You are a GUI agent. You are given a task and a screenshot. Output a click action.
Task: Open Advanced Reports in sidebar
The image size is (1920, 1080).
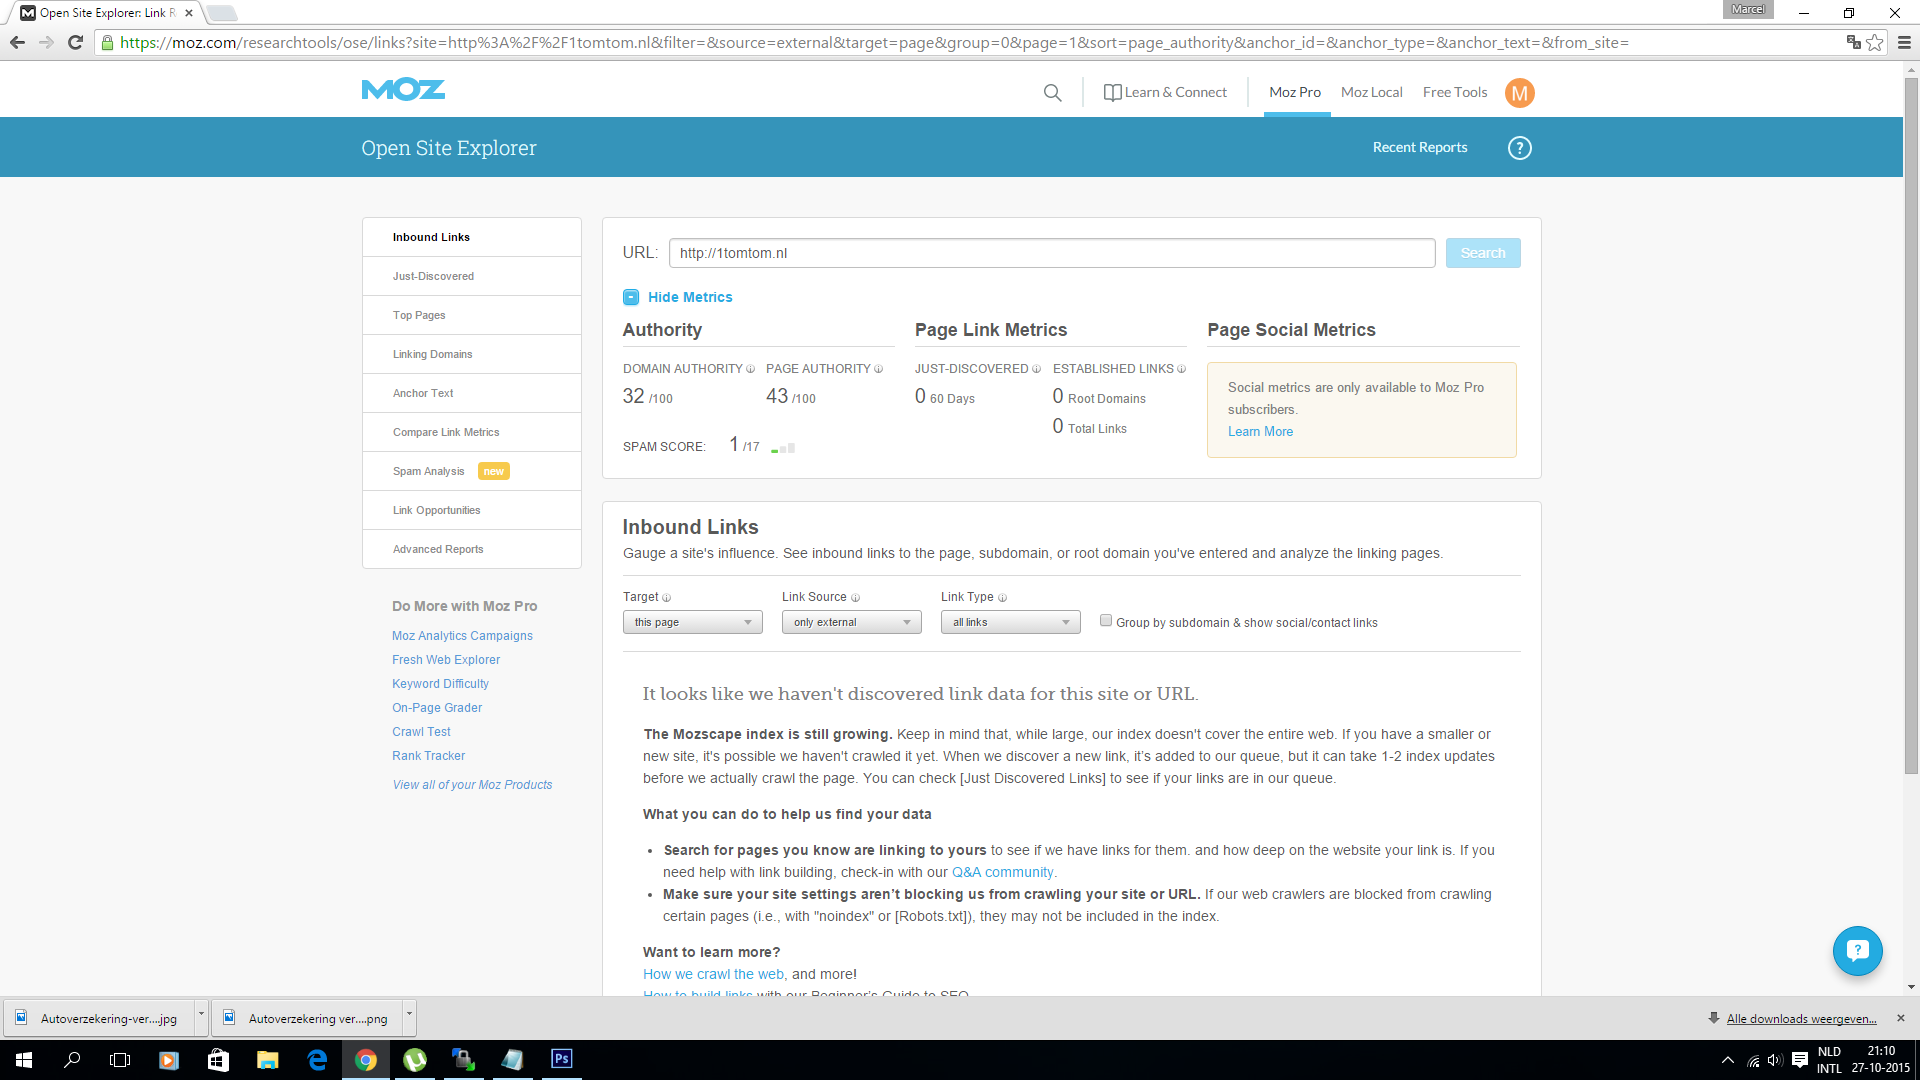click(472, 549)
